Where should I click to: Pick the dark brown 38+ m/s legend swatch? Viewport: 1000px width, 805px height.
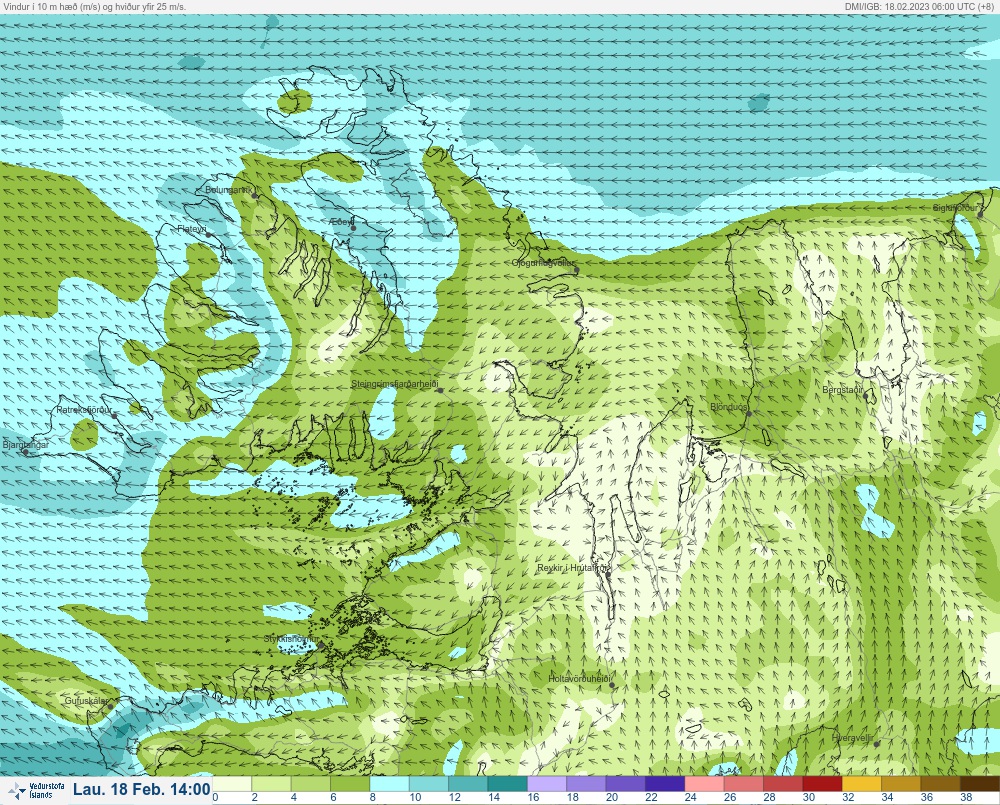coord(980,784)
